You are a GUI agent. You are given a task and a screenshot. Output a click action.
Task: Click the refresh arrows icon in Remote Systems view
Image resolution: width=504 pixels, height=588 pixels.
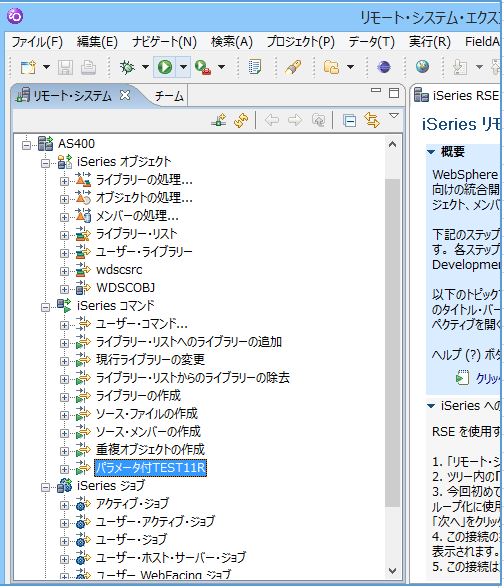pos(241,120)
